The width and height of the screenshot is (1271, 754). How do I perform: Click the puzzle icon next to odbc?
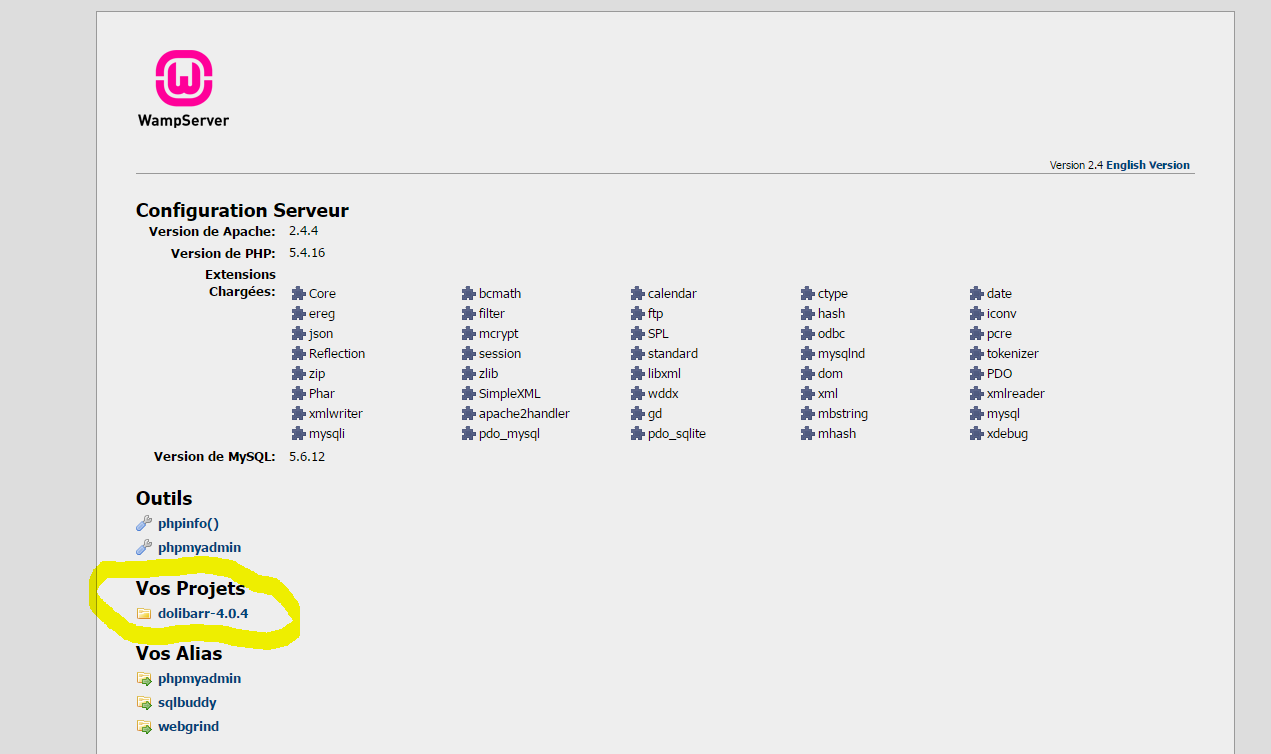coord(808,333)
